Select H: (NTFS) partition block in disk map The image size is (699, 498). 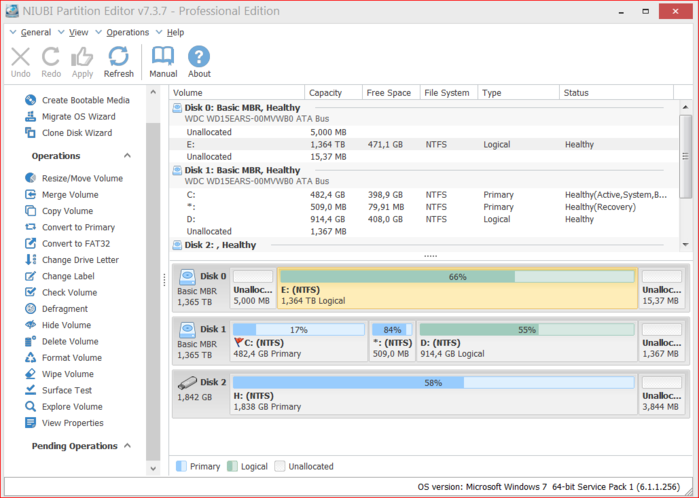pyautogui.click(x=433, y=395)
